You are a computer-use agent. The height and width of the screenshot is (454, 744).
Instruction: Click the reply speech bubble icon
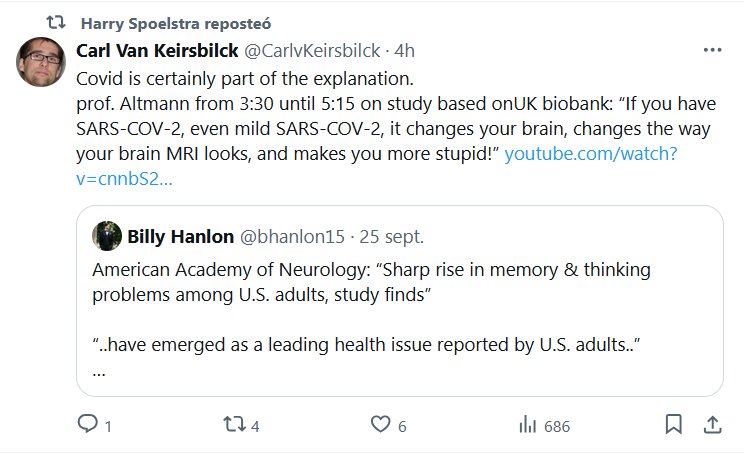tap(89, 425)
